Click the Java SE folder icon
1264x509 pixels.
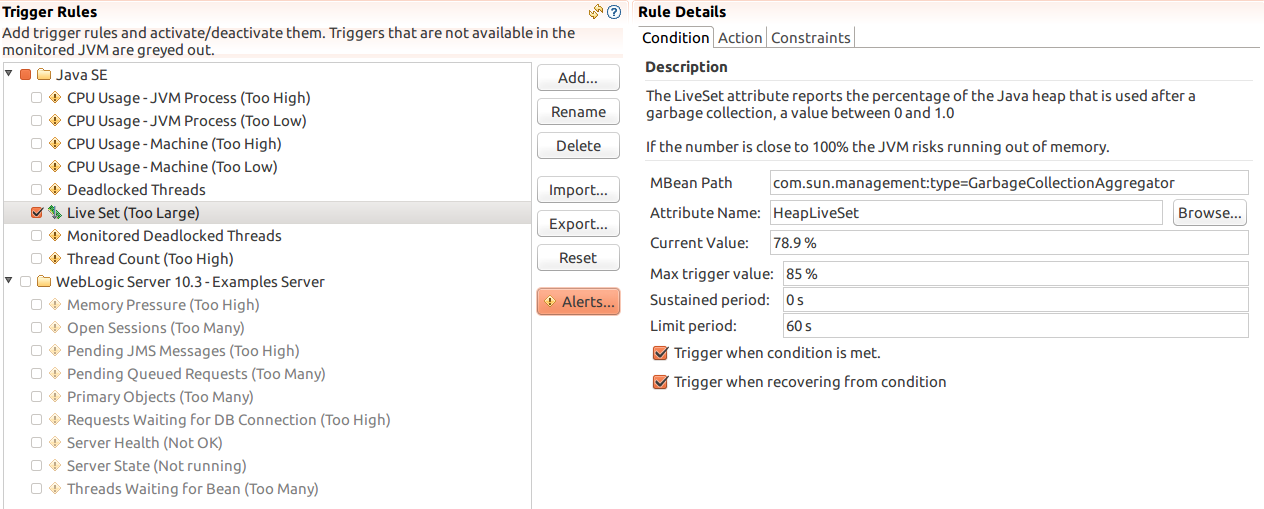43,75
